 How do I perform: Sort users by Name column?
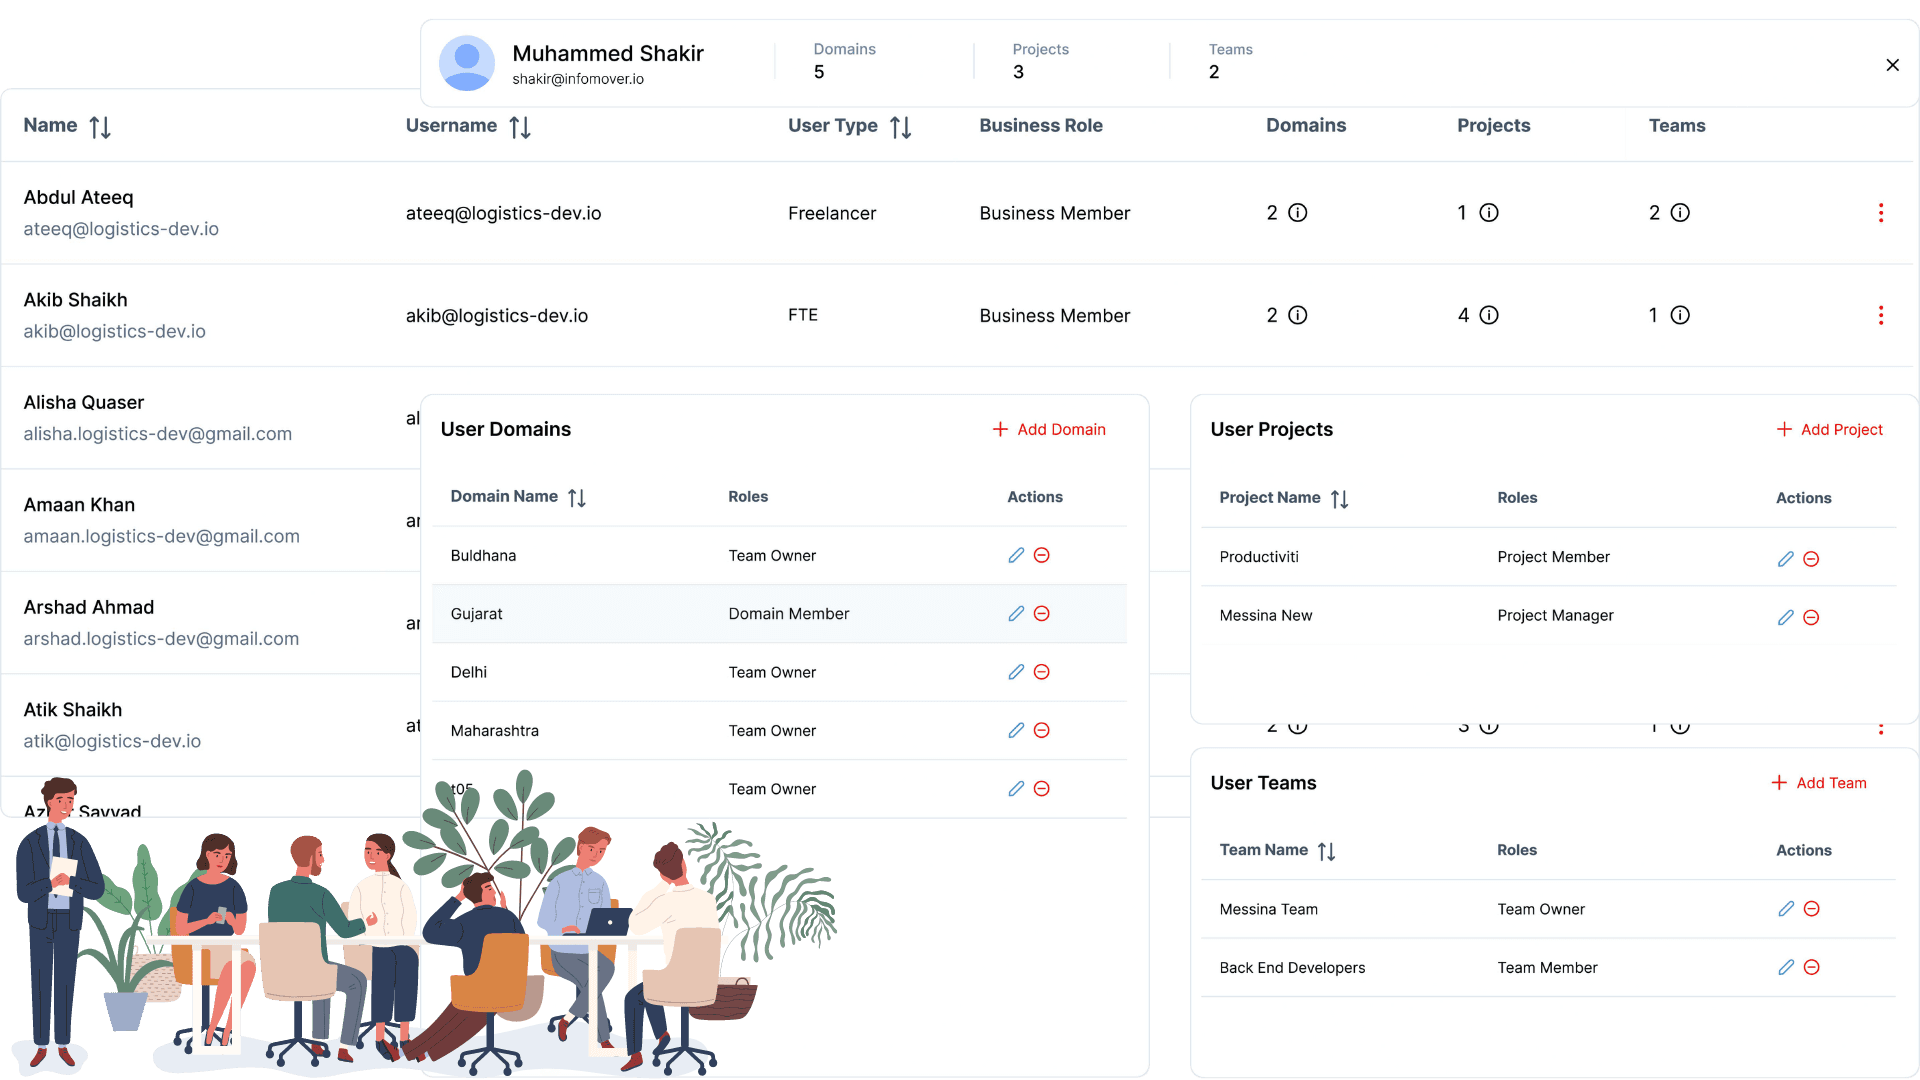coord(100,127)
